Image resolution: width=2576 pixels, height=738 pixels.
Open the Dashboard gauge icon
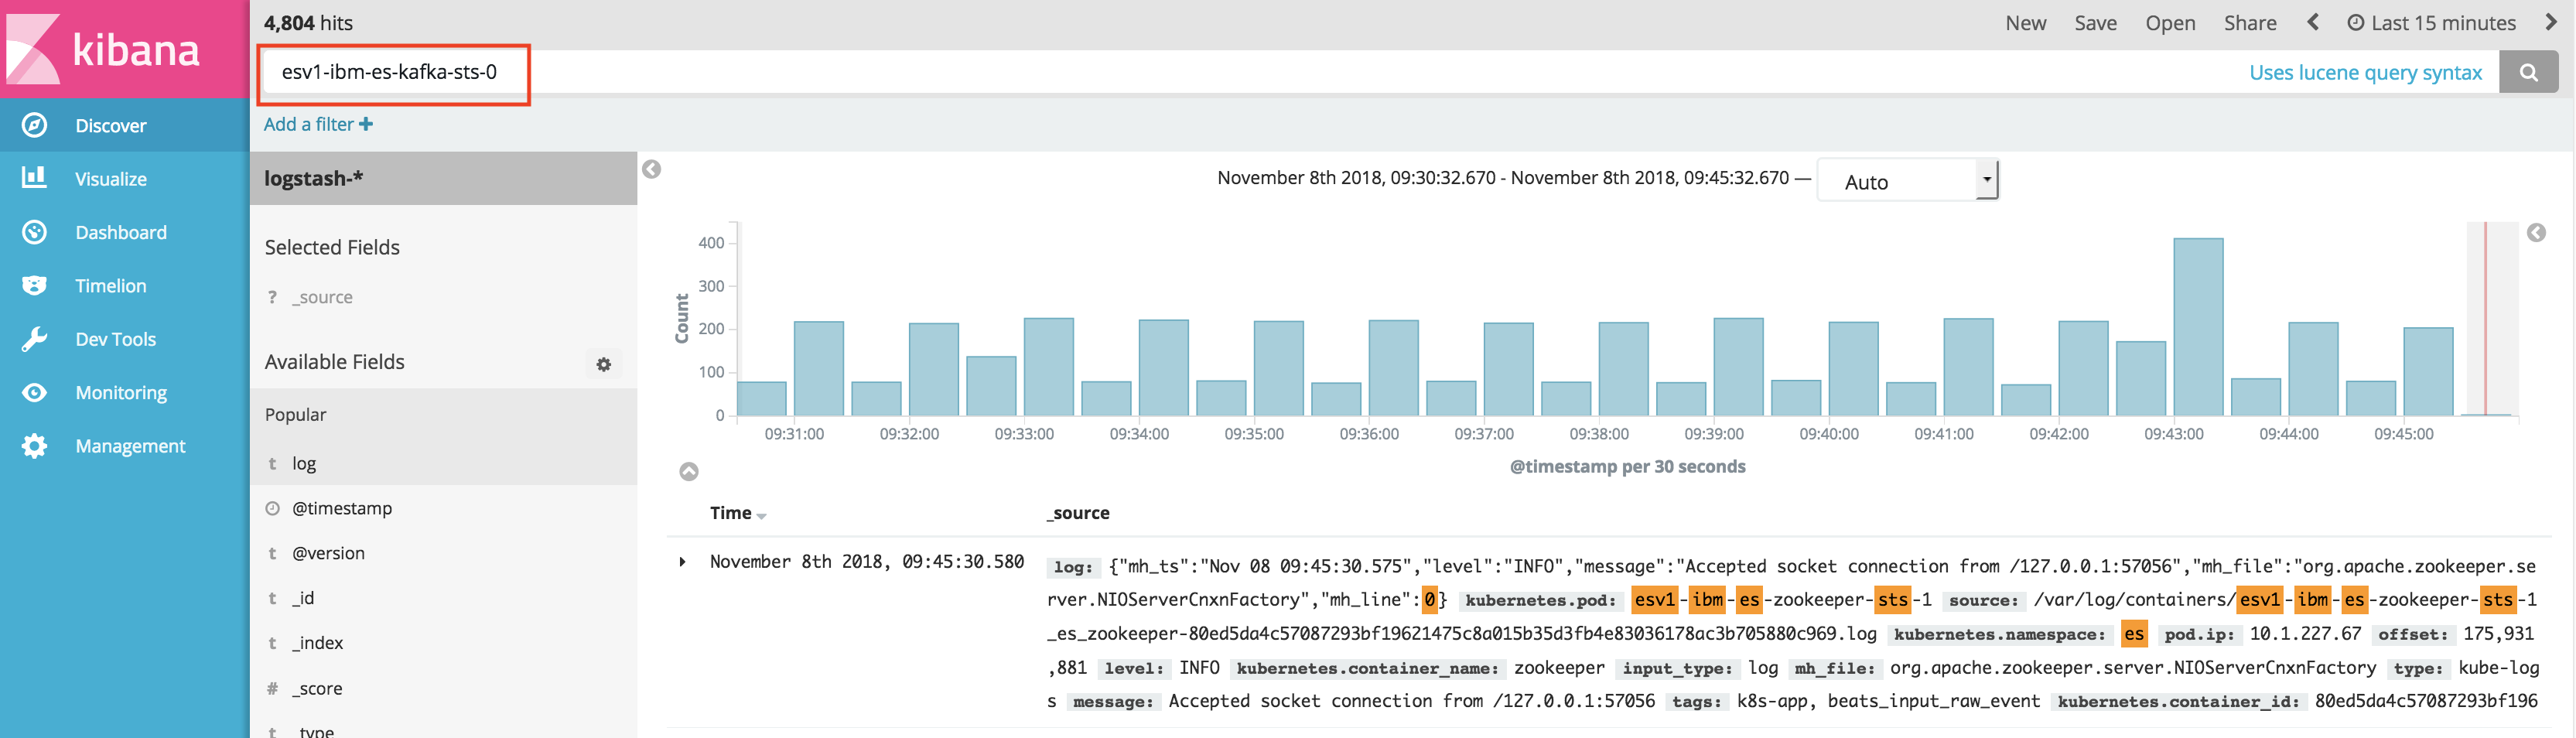point(34,232)
